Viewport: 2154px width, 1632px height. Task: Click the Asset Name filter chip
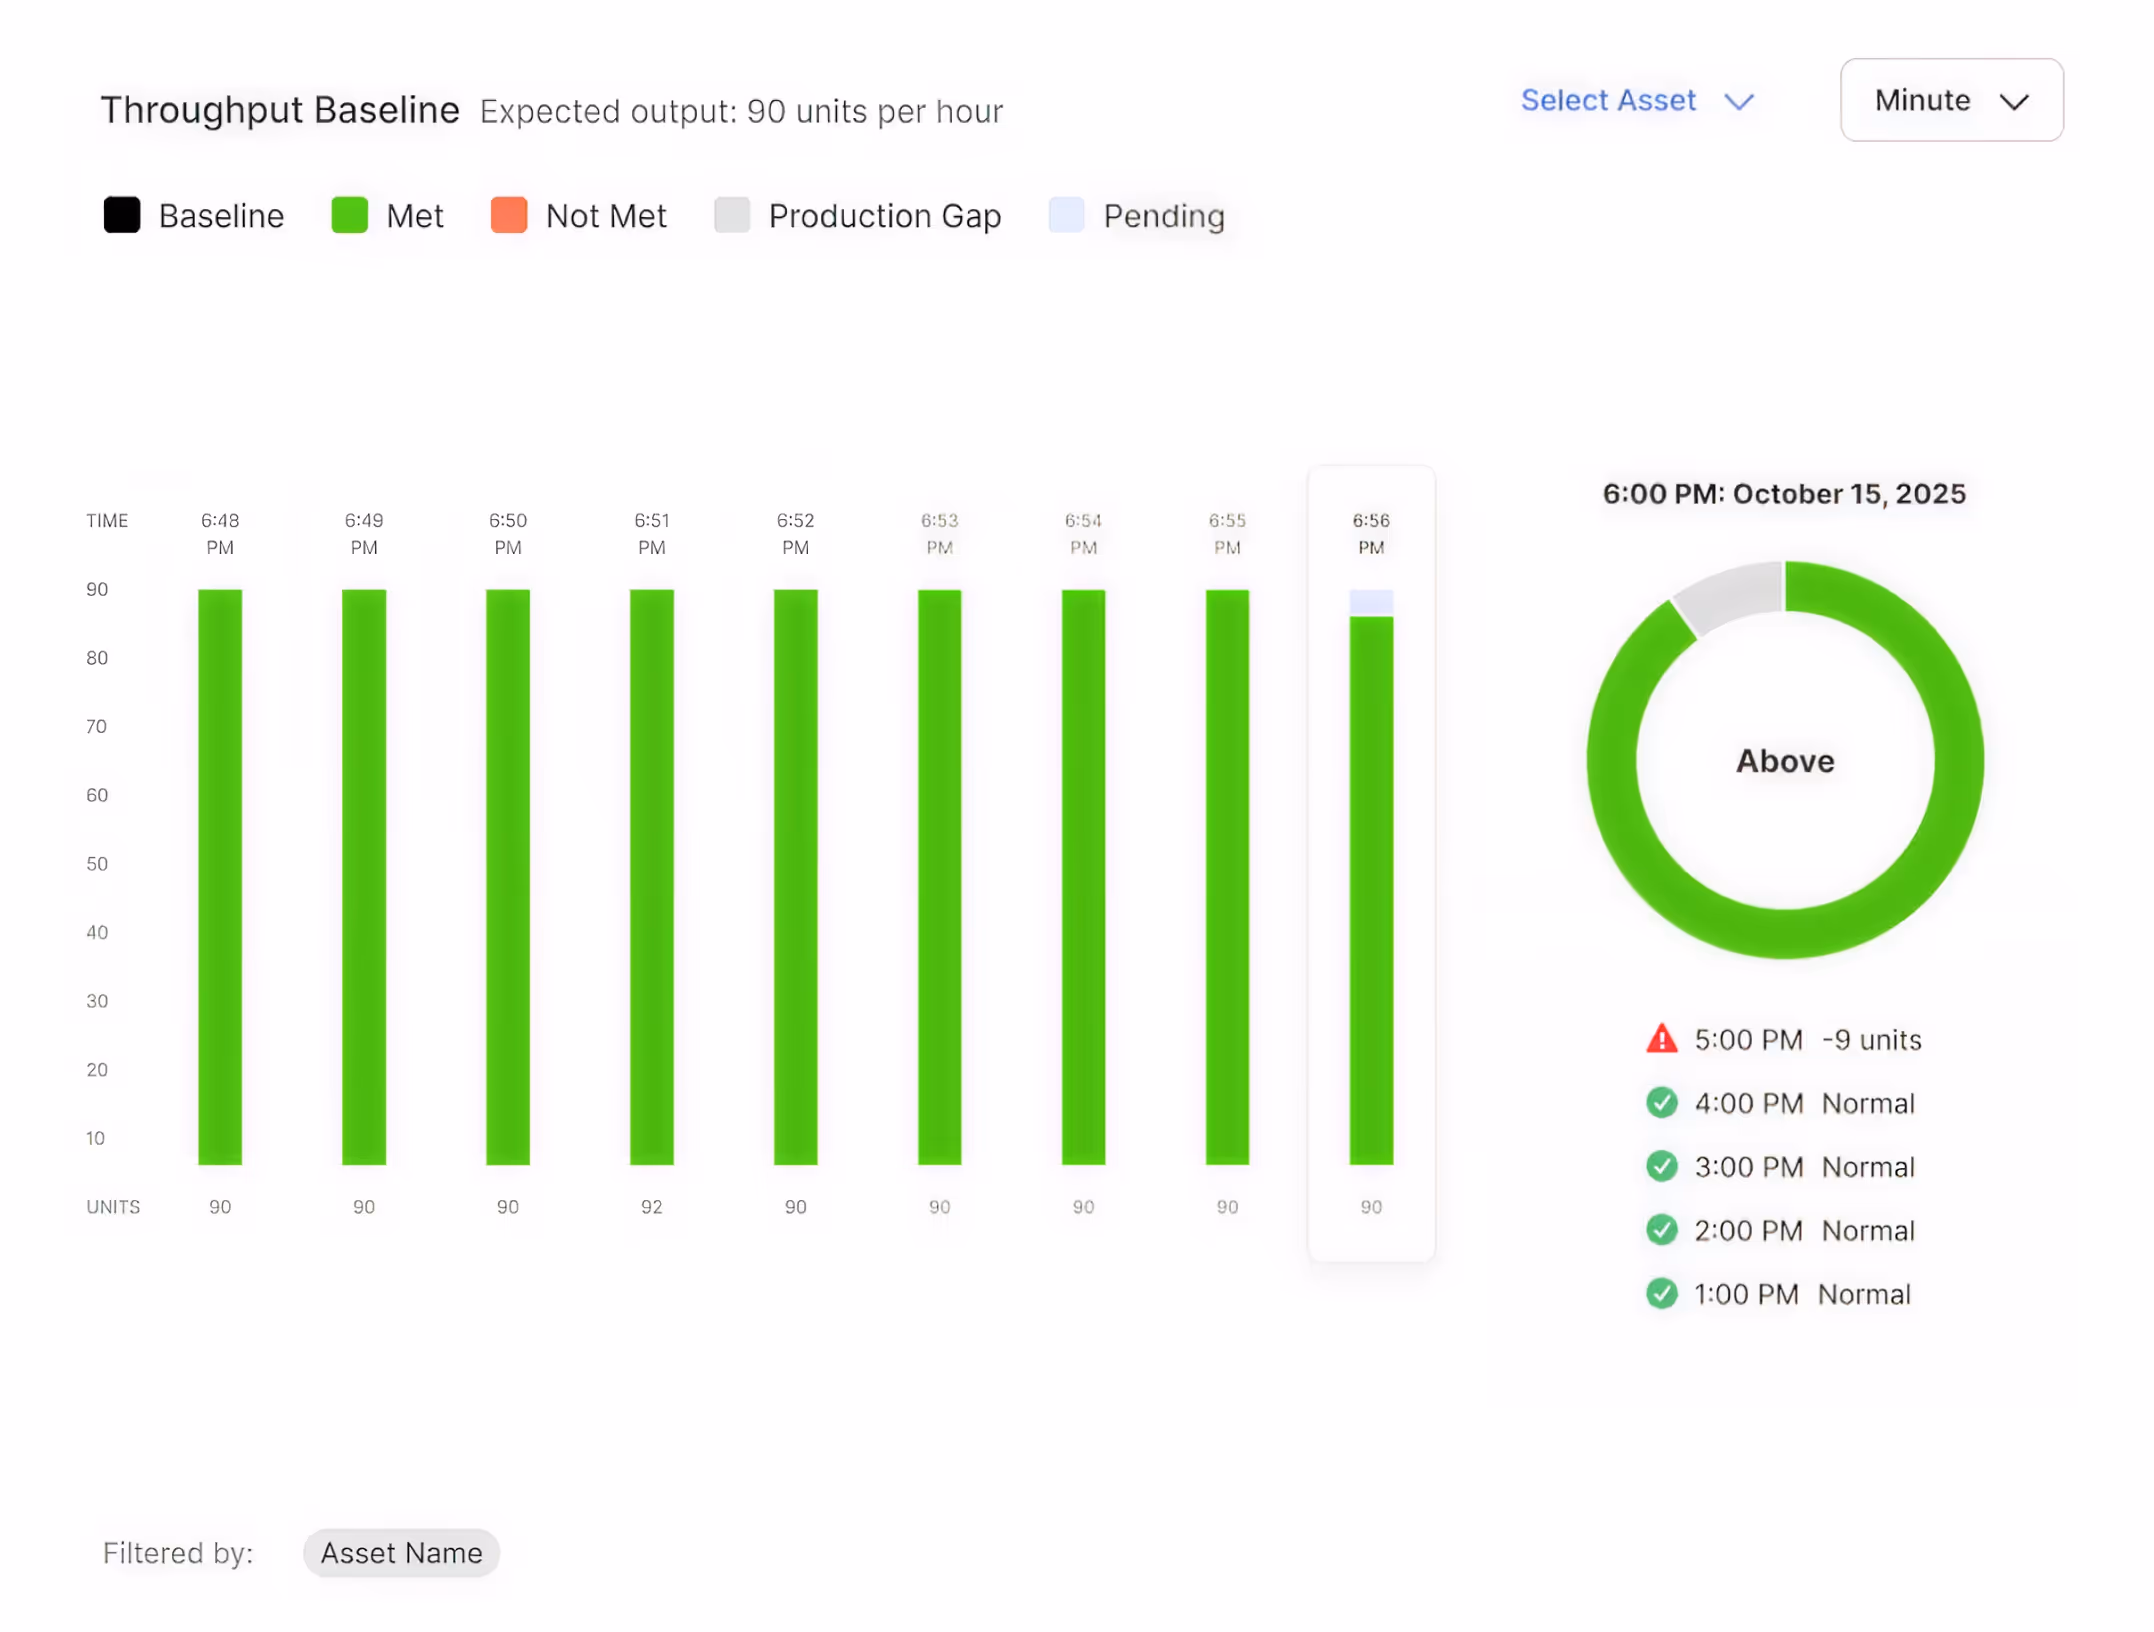(401, 1552)
